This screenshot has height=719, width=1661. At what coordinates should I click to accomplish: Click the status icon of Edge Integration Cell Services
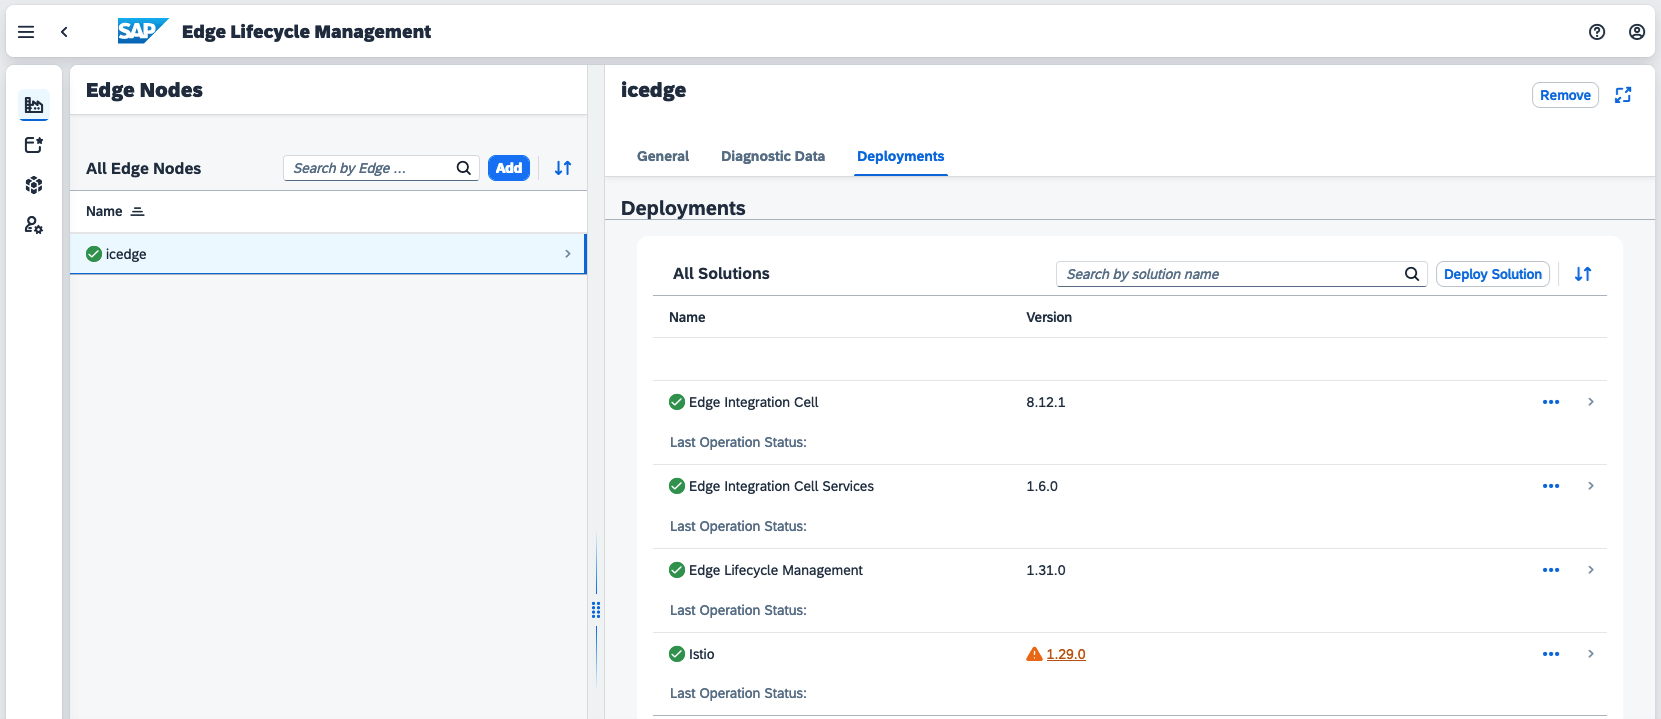tap(677, 486)
